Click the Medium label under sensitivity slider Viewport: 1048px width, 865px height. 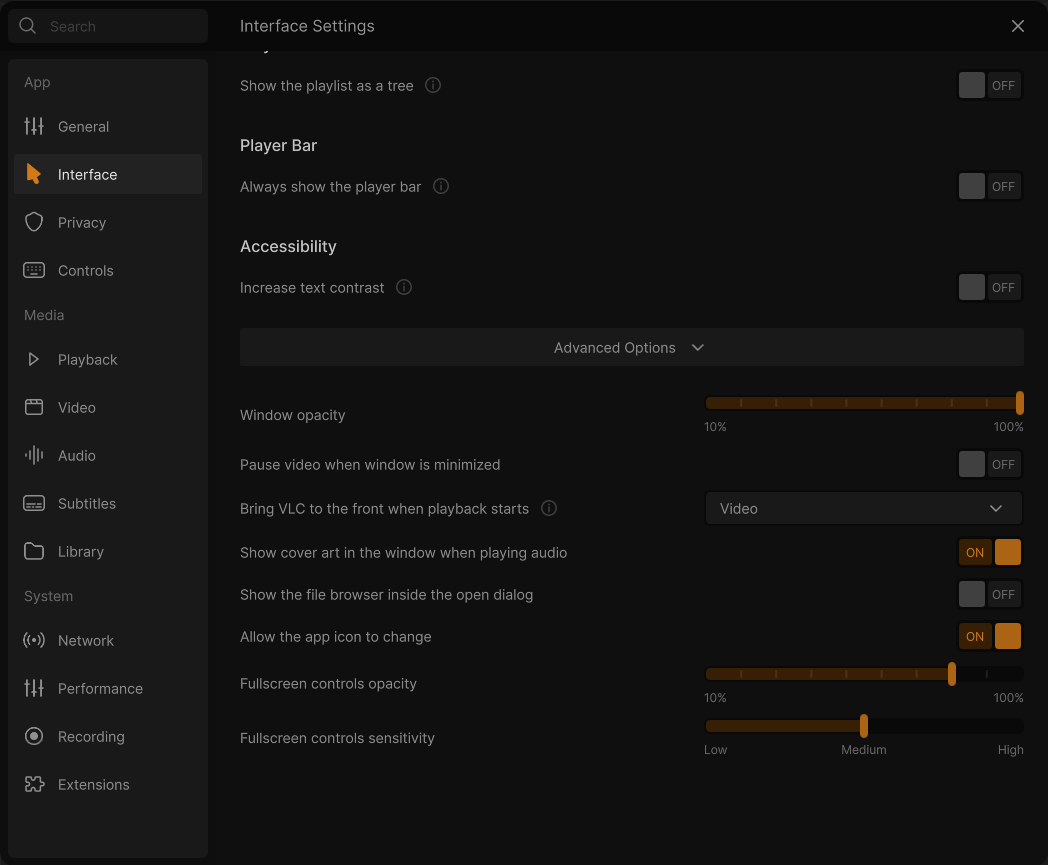click(x=864, y=749)
